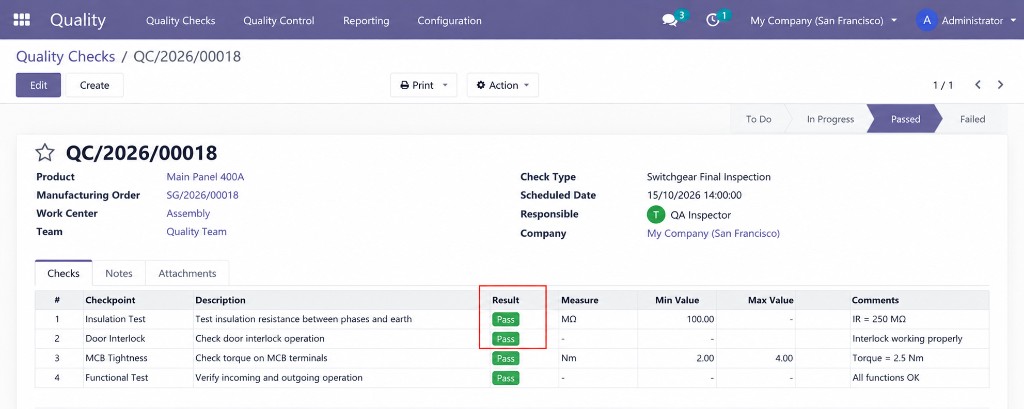Screen dimensions: 1024x409
Task: Open the Print dropdown
Action: [424, 85]
